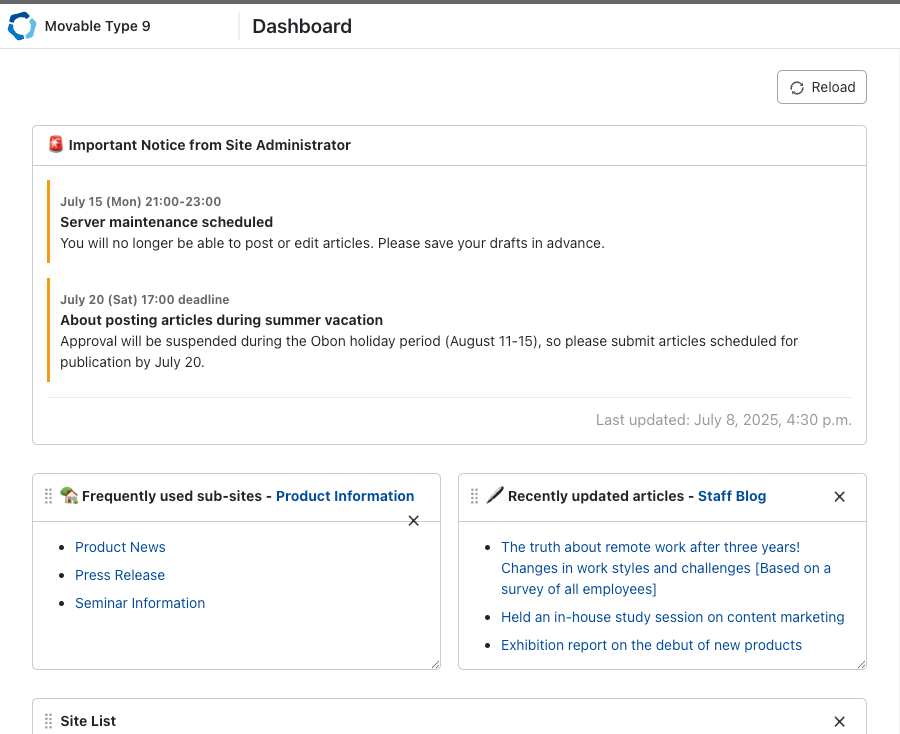Open the Staff Blog link
Image resolution: width=900 pixels, height=734 pixels.
tap(731, 496)
